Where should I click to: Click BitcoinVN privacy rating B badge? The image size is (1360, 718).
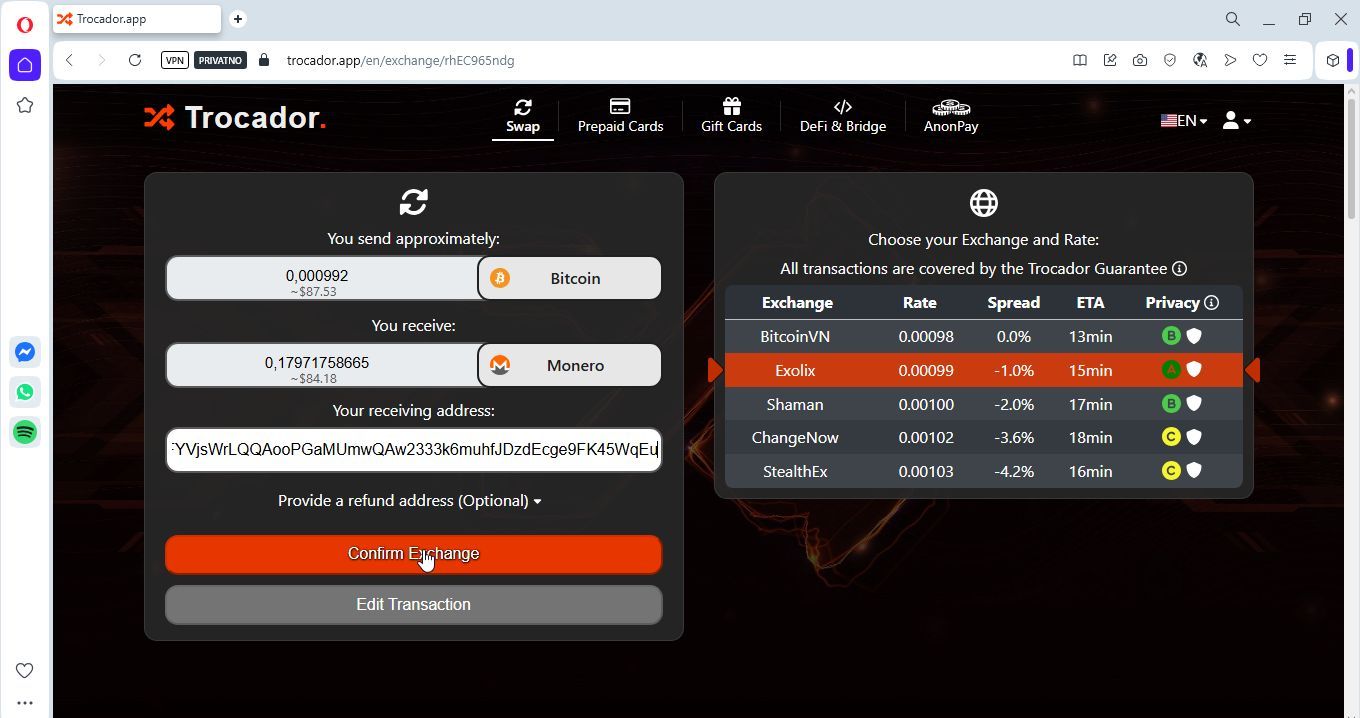coord(1171,336)
